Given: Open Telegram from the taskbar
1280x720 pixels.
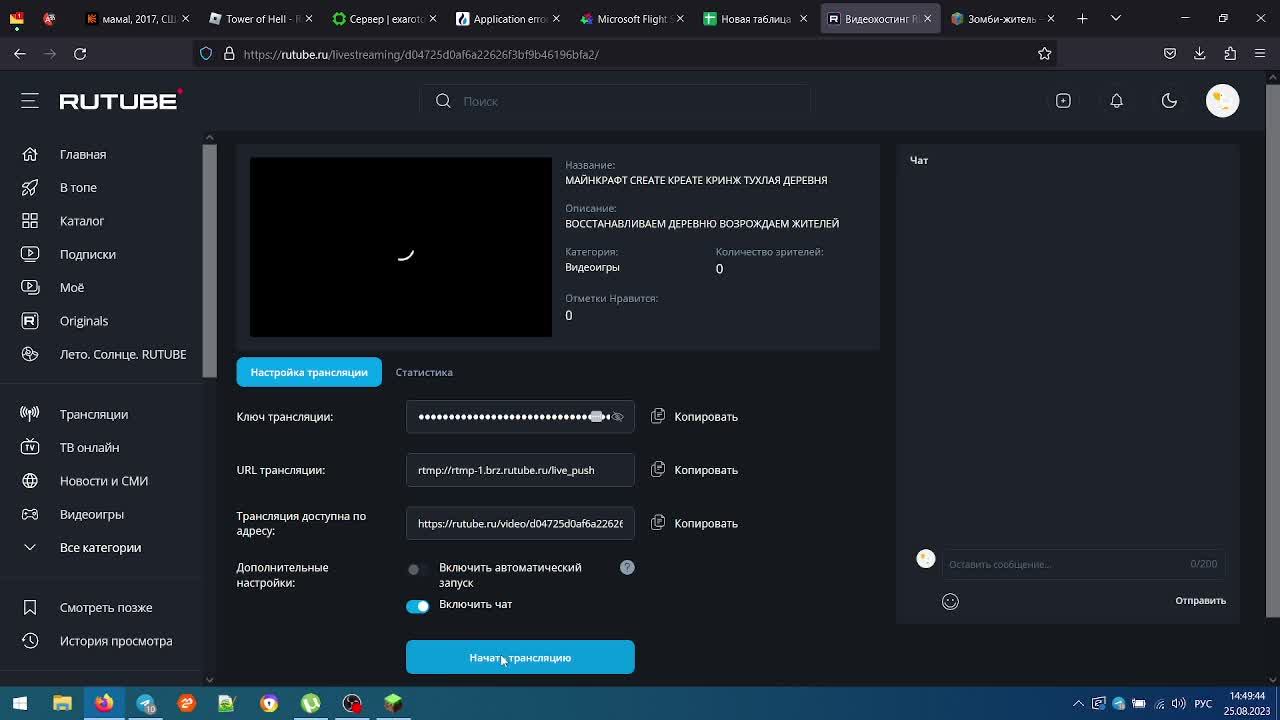Looking at the screenshot, I should (x=145, y=703).
